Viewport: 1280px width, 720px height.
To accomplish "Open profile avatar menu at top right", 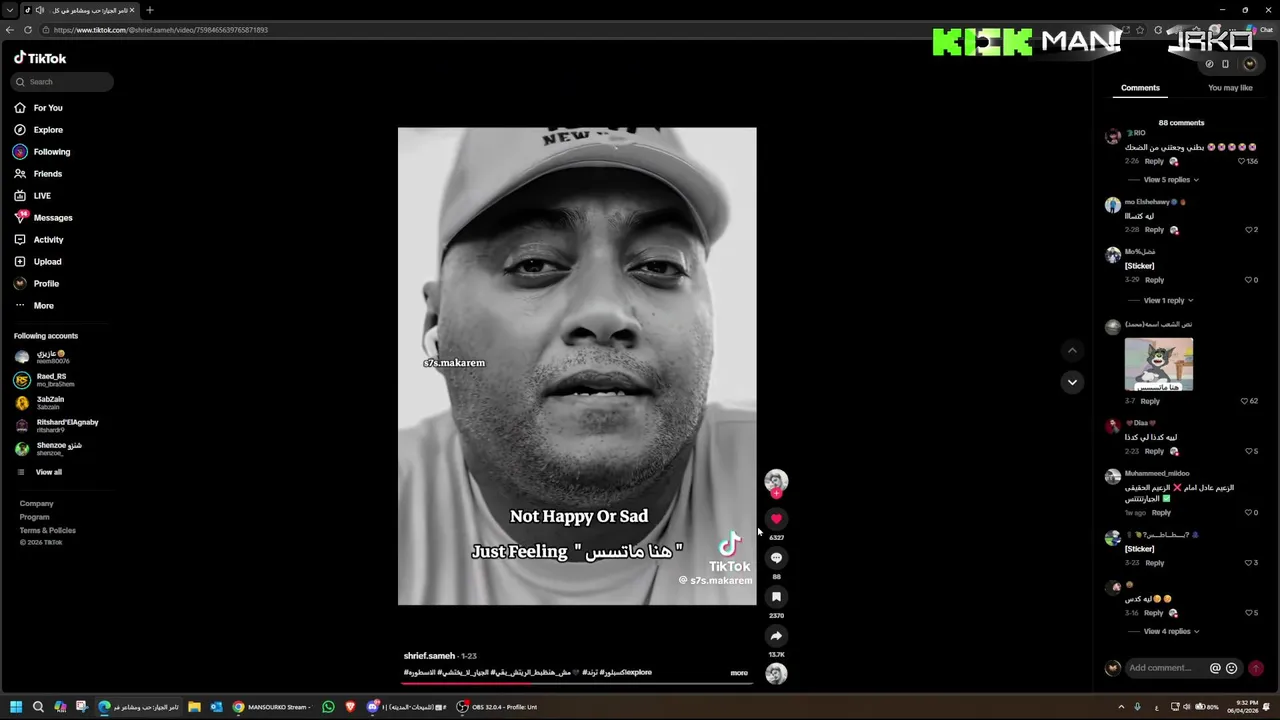I will pos(1249,64).
